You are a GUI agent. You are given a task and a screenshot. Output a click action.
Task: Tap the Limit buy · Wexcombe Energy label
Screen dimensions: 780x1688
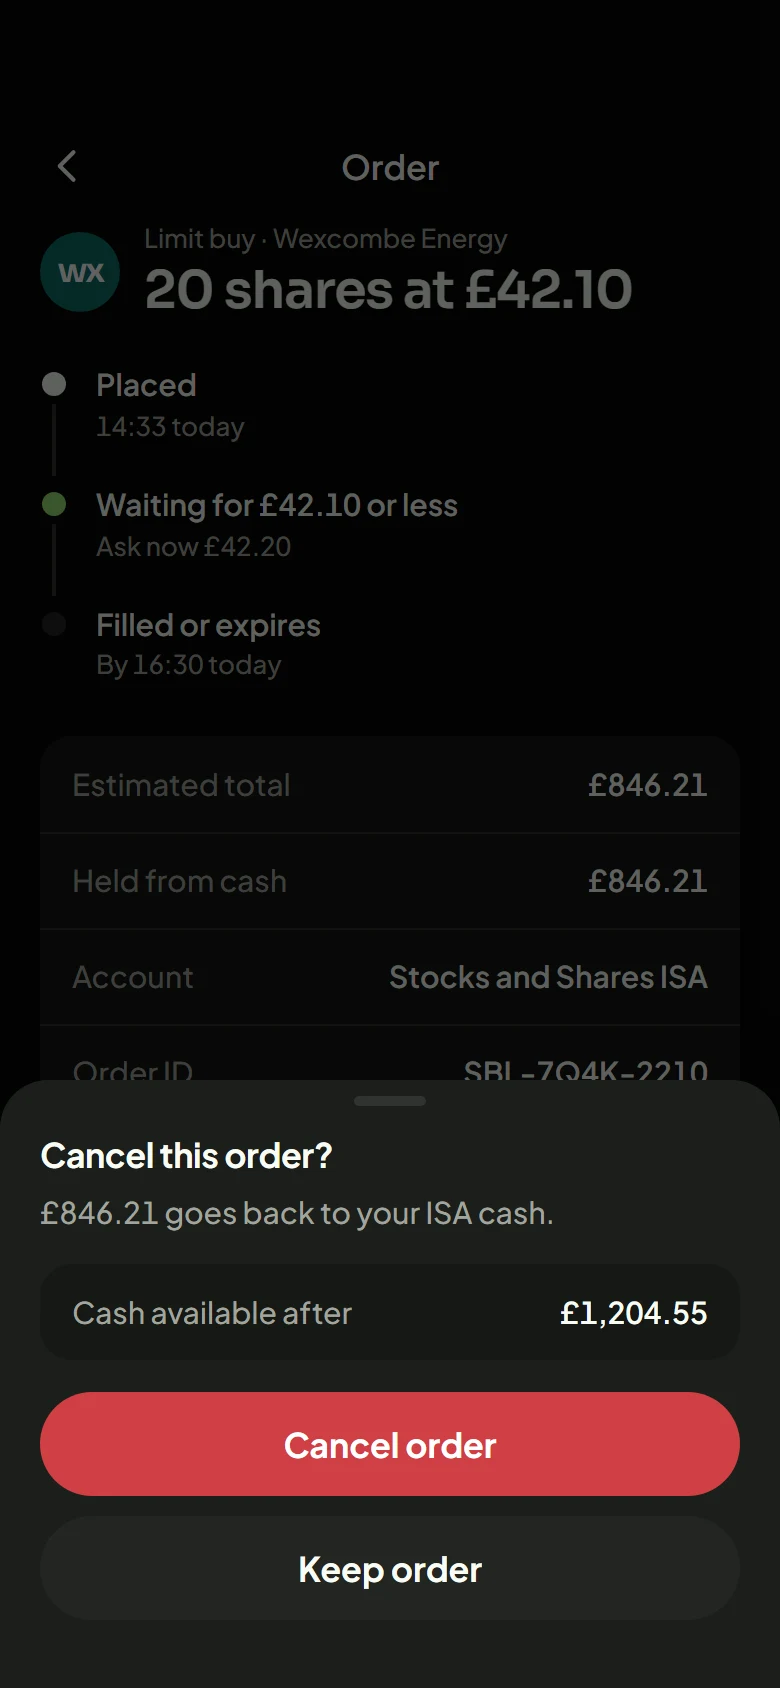(326, 239)
